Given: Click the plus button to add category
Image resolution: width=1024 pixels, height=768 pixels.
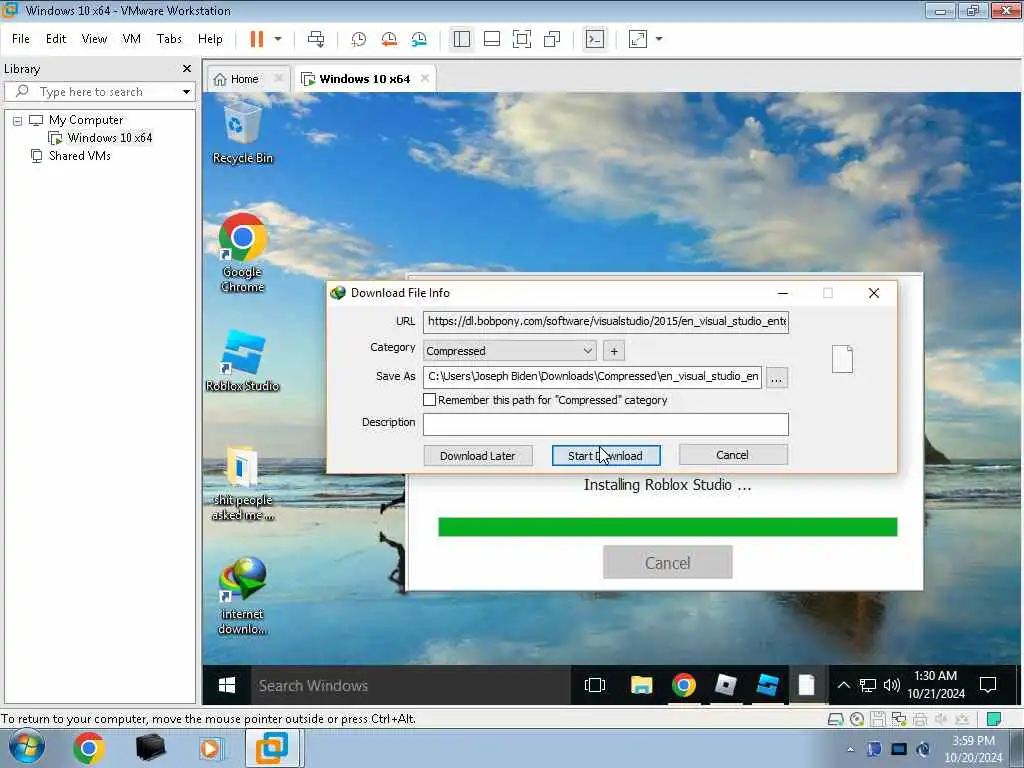Looking at the screenshot, I should point(613,351).
